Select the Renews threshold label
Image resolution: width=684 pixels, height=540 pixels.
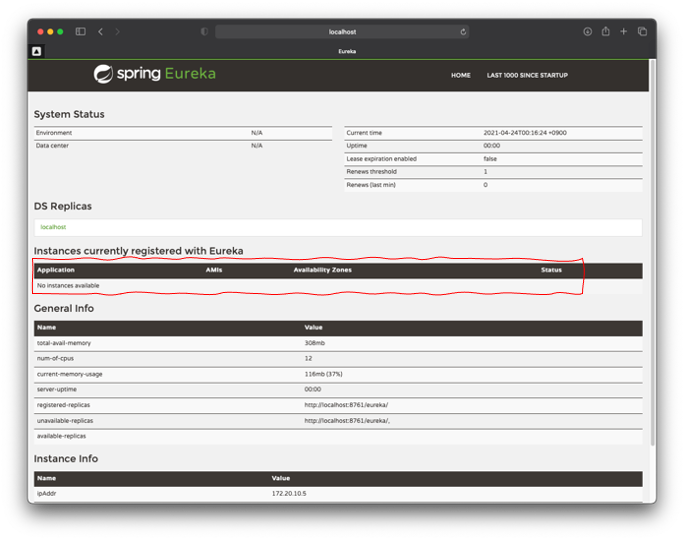(371, 172)
